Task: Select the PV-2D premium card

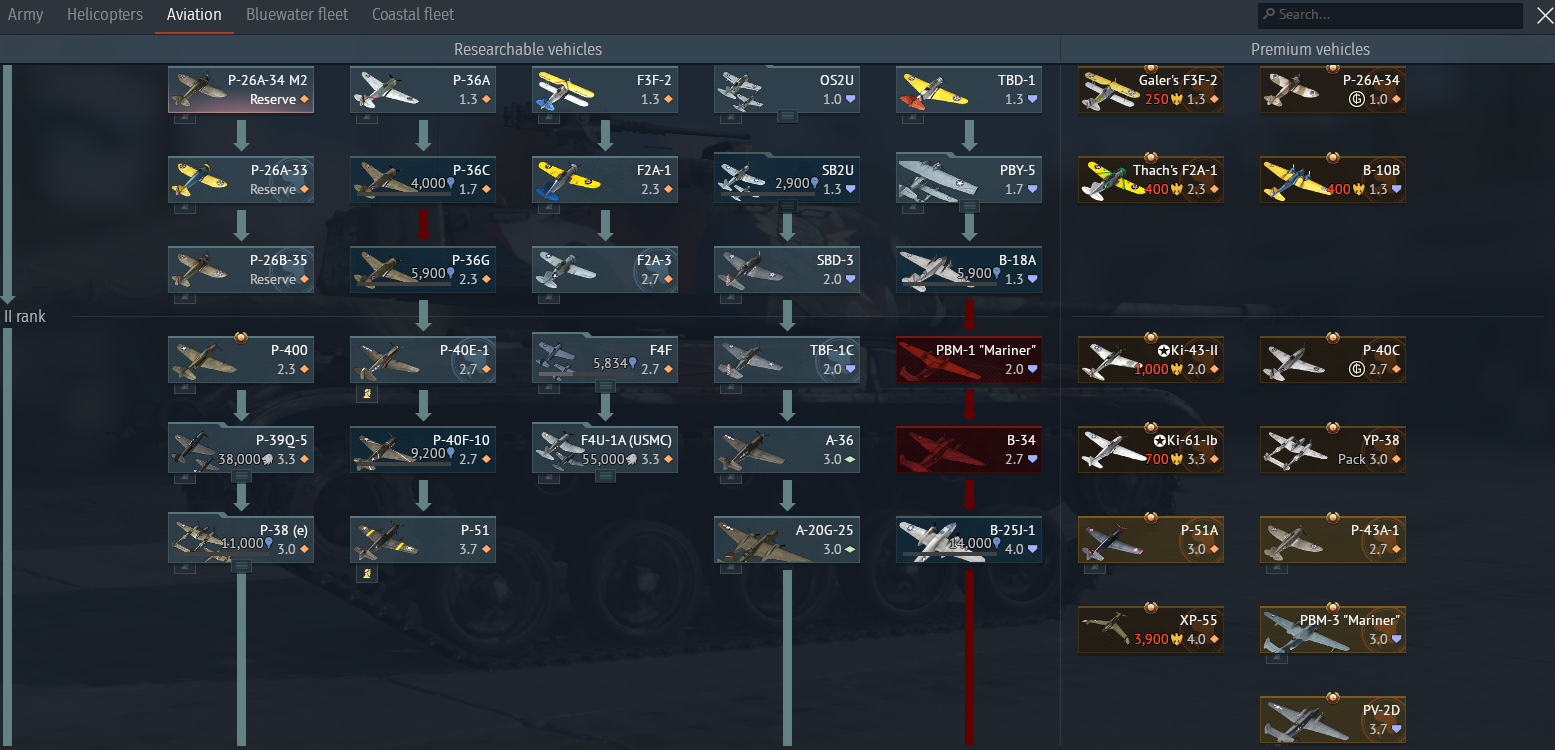Action: 1333,720
